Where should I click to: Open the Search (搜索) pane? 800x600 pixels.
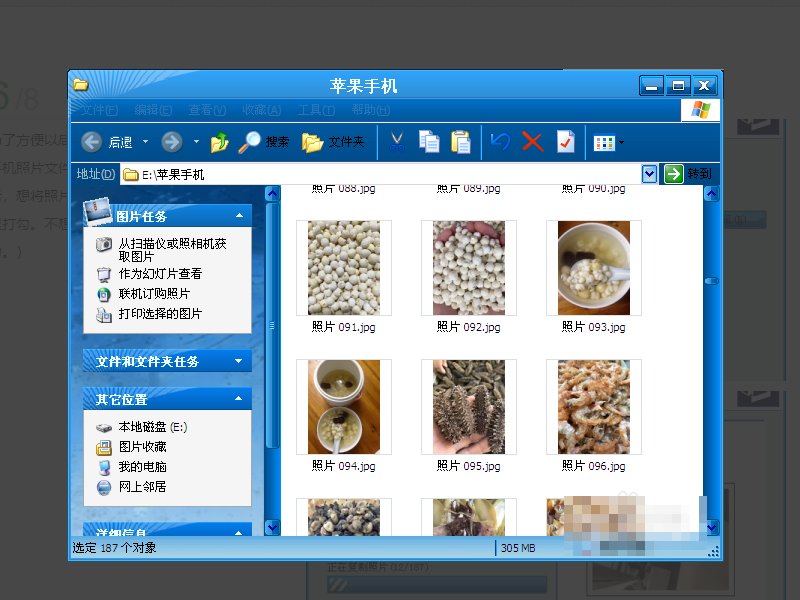tap(264, 142)
